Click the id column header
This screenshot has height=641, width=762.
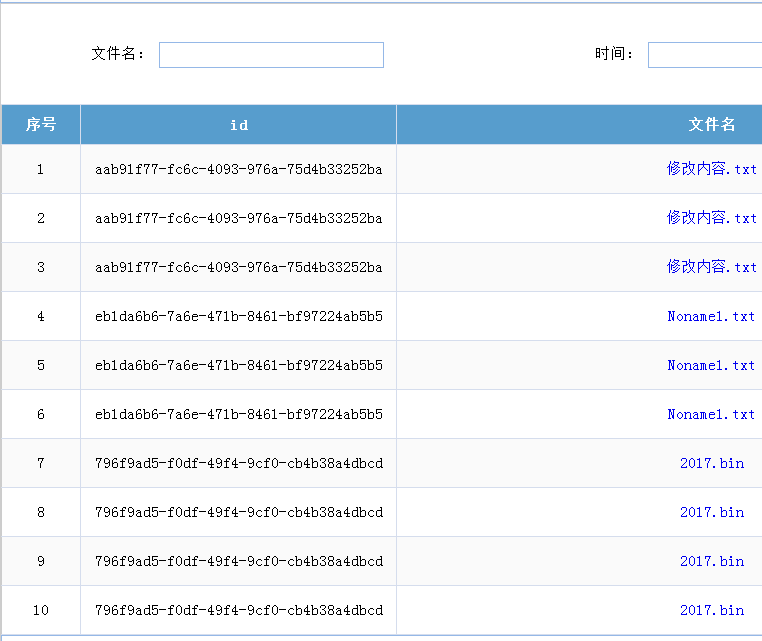pyautogui.click(x=239, y=124)
